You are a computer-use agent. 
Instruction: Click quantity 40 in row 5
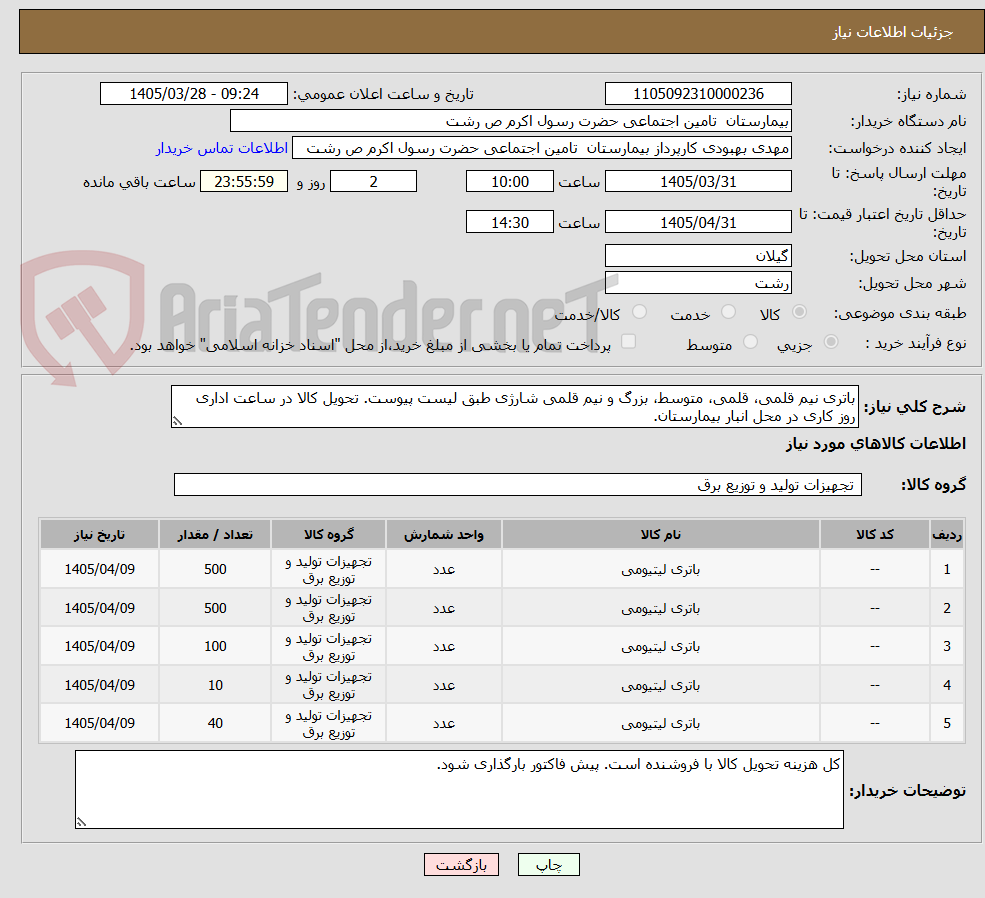click(215, 723)
